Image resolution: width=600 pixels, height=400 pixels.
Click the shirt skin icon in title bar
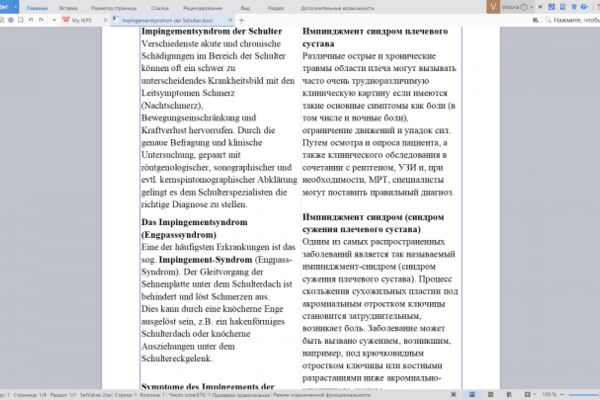click(574, 7)
